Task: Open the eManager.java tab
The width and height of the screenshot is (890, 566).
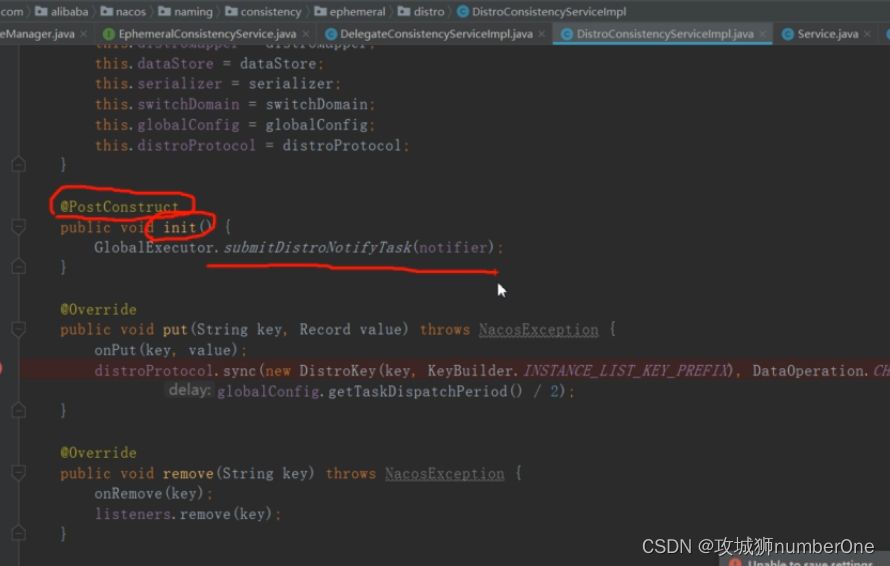Action: [x=37, y=34]
